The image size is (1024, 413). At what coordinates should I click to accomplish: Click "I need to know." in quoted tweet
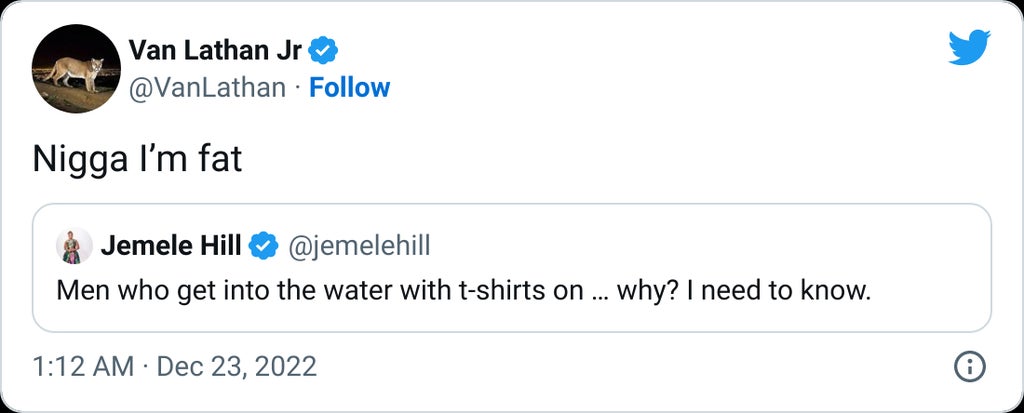pos(767,291)
